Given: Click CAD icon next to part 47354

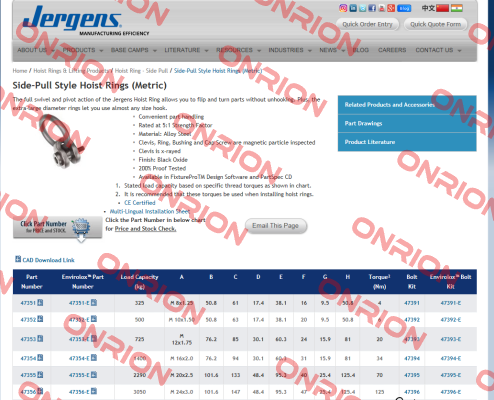Looking at the screenshot, I should tap(40, 358).
